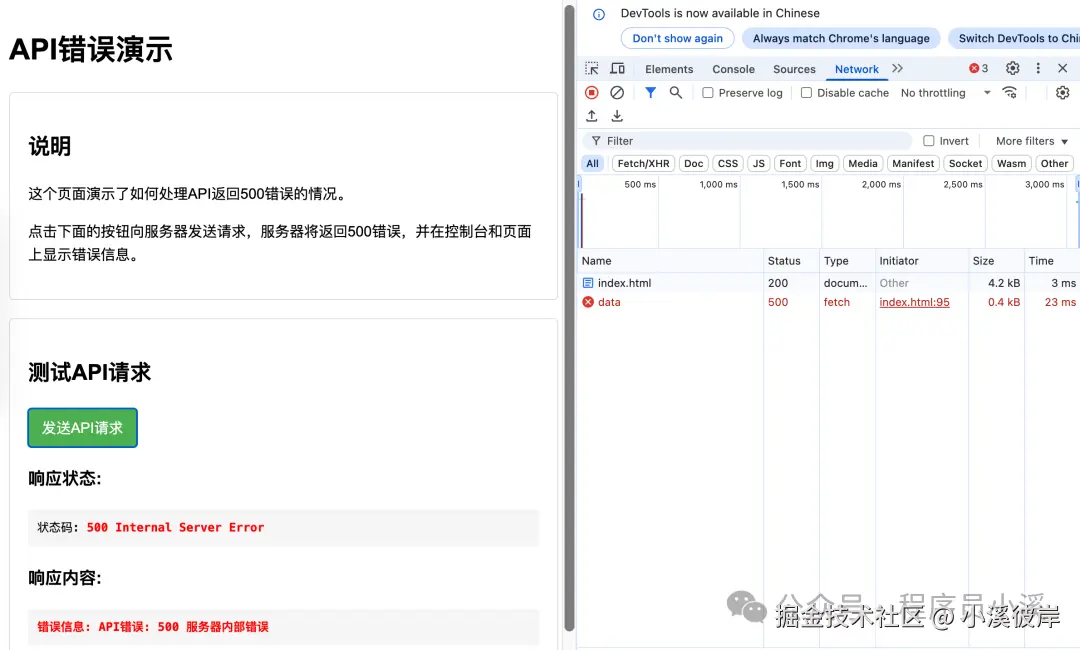Screen dimensions: 1080x650
Task: Open the network search magnifier
Action: 676,92
